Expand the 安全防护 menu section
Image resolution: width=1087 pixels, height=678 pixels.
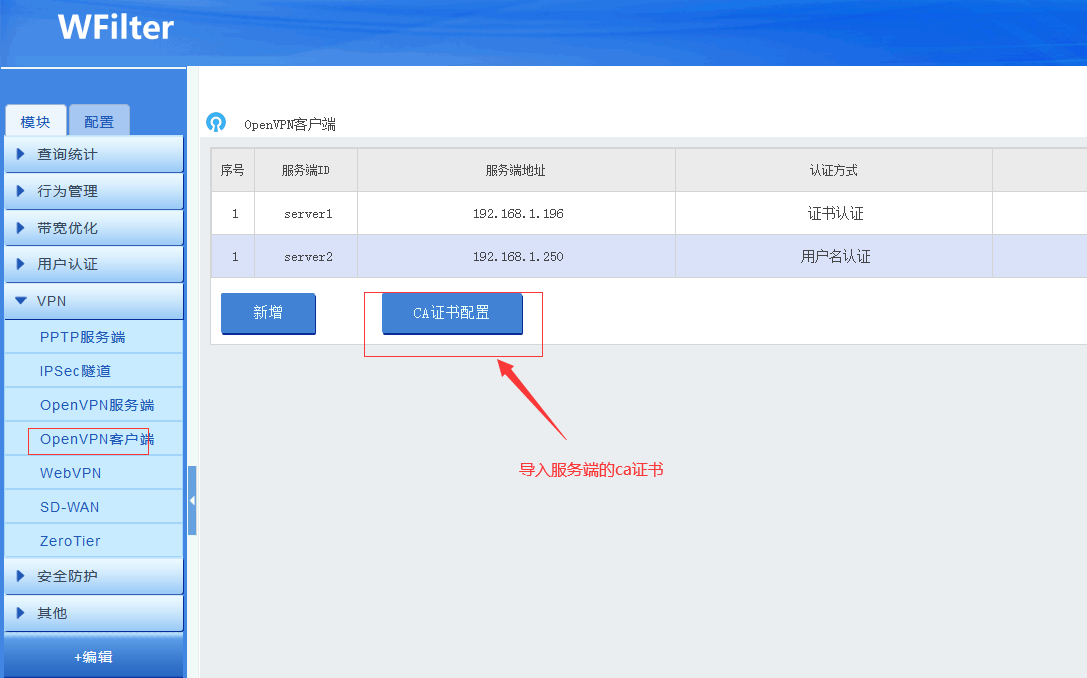coord(93,577)
